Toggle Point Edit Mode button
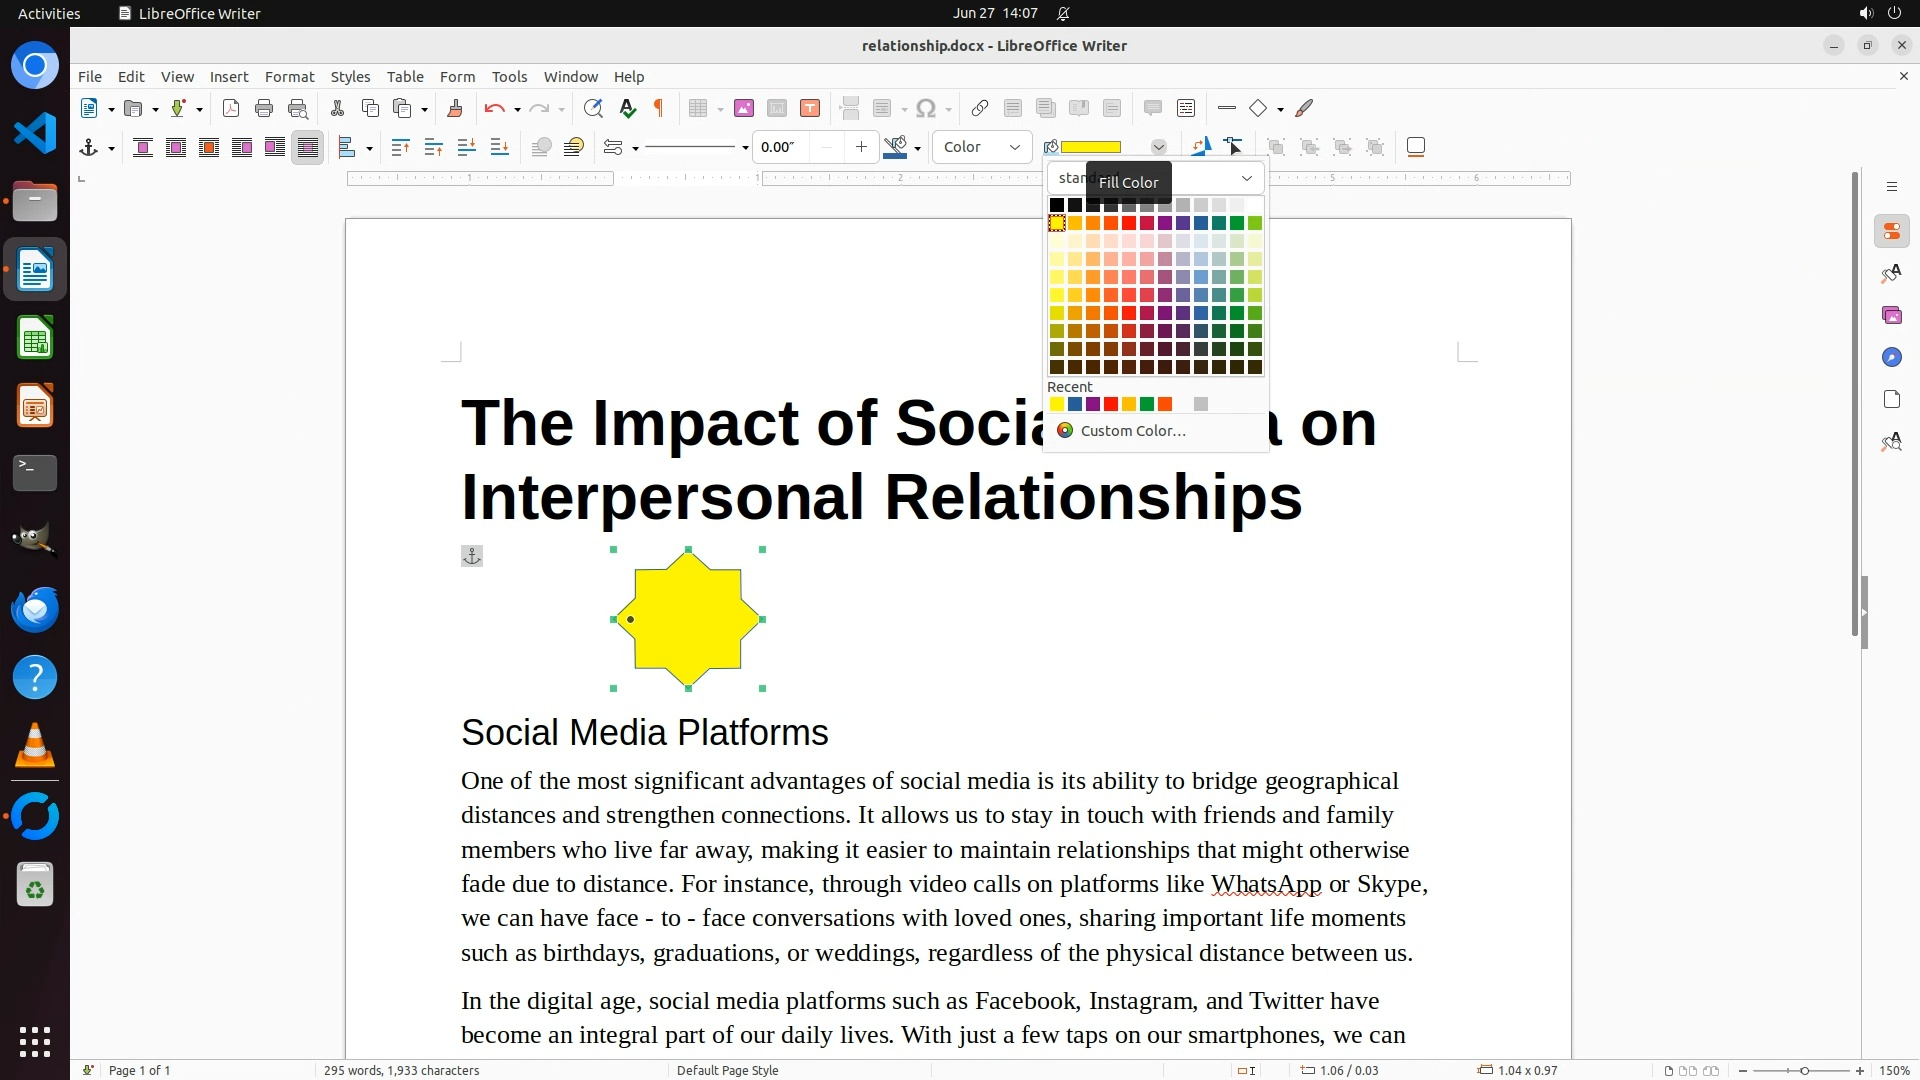 tap(1233, 147)
